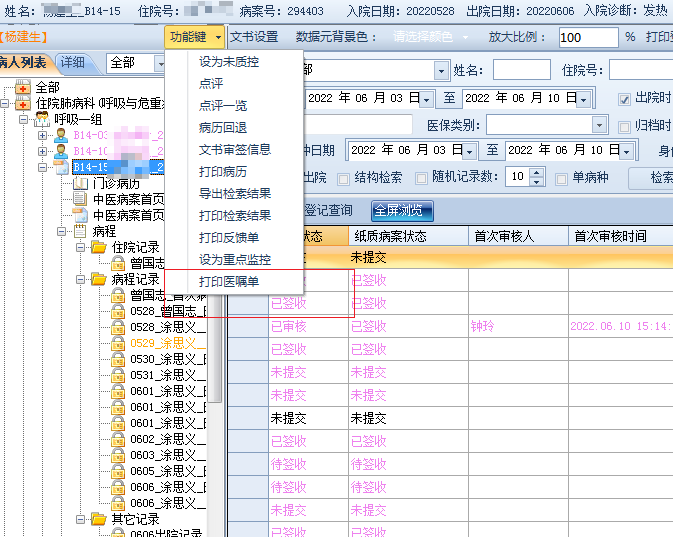Enable the 随机记录数 checkbox
This screenshot has height=537, width=673.
pos(421,179)
